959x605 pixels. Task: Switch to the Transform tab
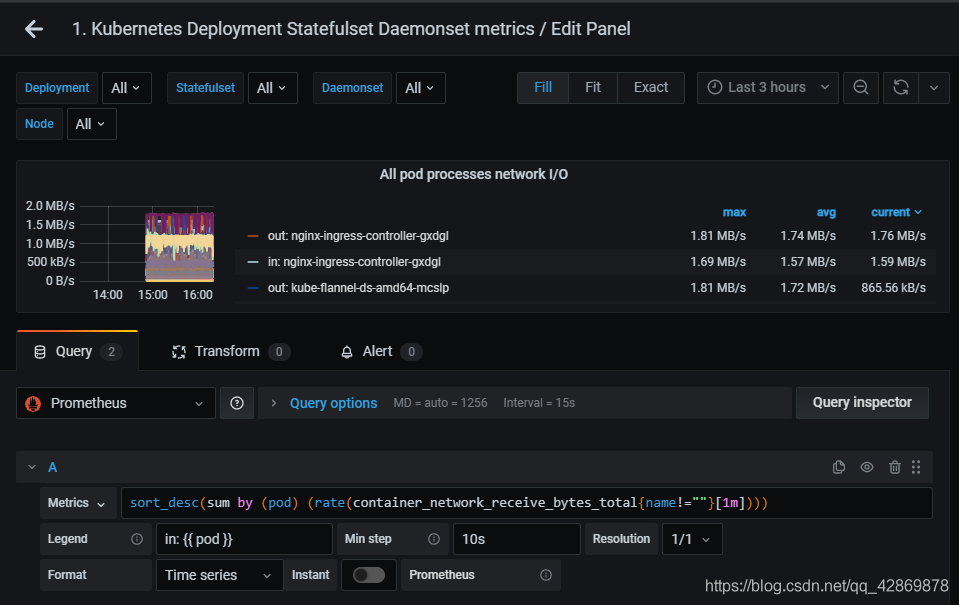[230, 351]
